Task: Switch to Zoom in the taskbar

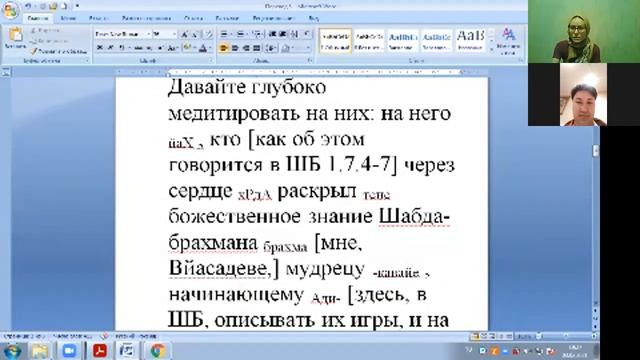Action: [x=69, y=351]
